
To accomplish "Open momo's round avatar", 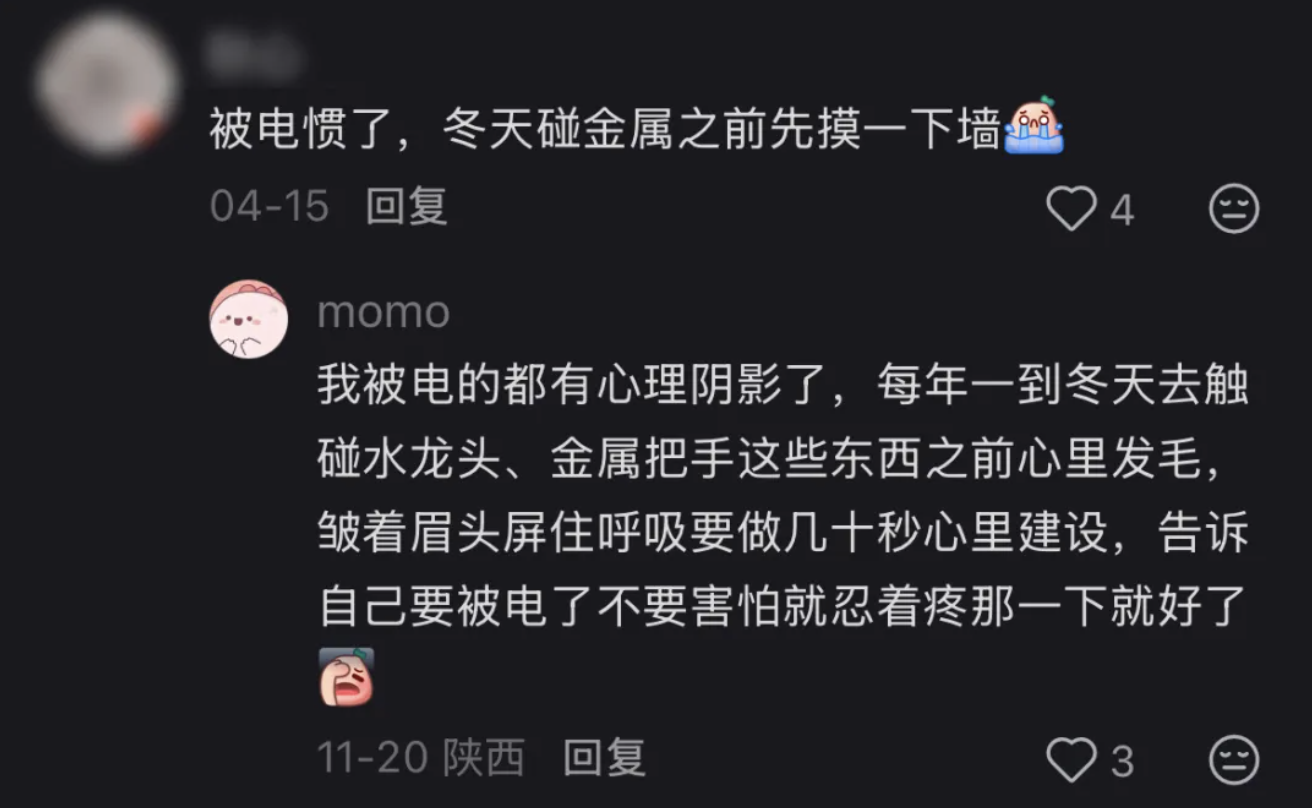I will tap(249, 319).
